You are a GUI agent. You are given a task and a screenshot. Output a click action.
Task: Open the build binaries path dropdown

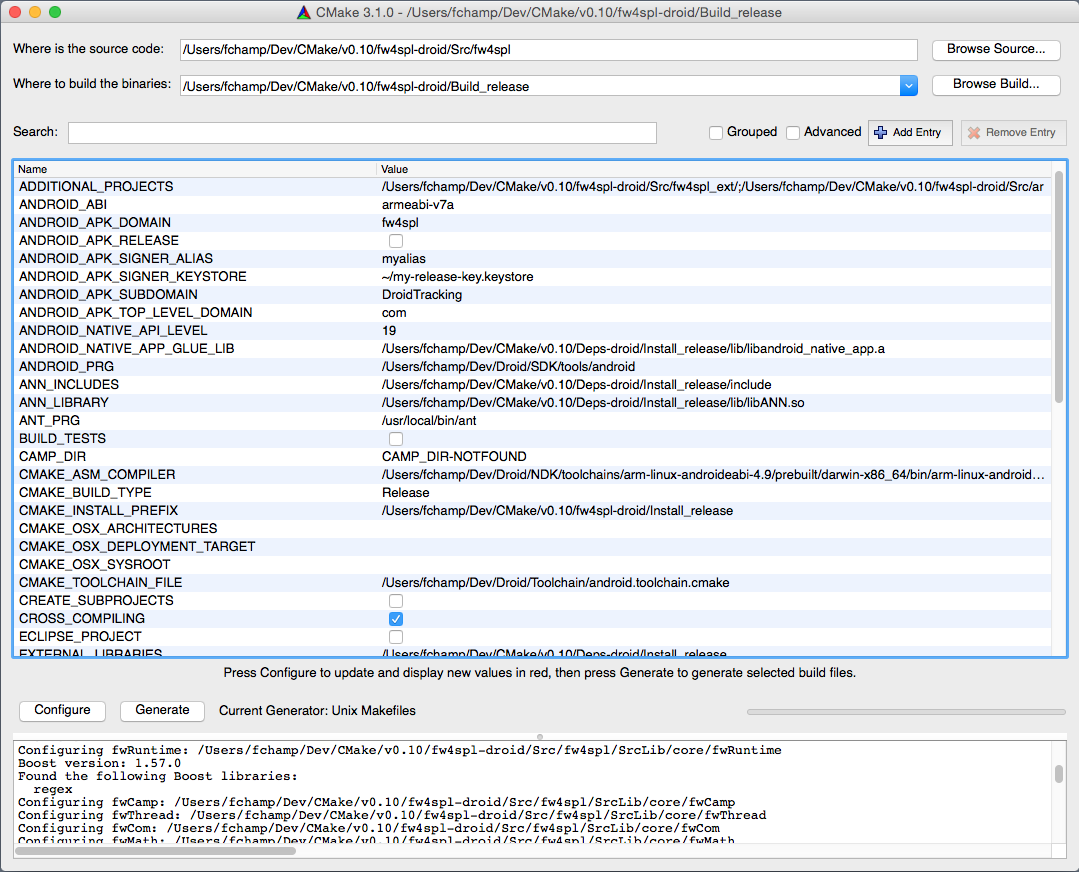click(x=908, y=86)
